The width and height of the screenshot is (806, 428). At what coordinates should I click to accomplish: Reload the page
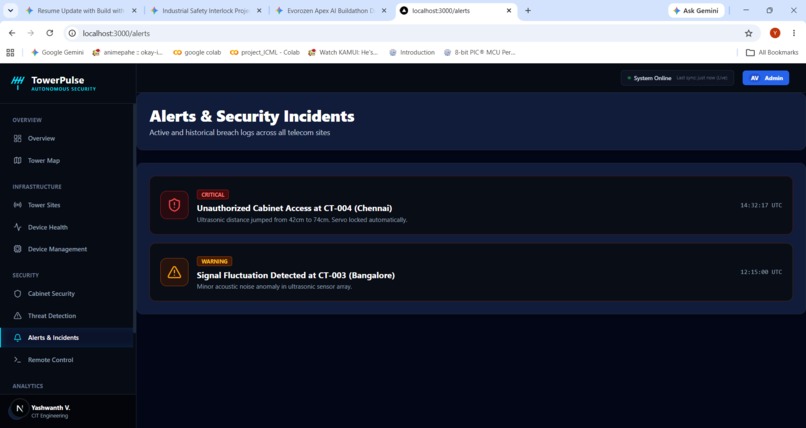point(49,33)
